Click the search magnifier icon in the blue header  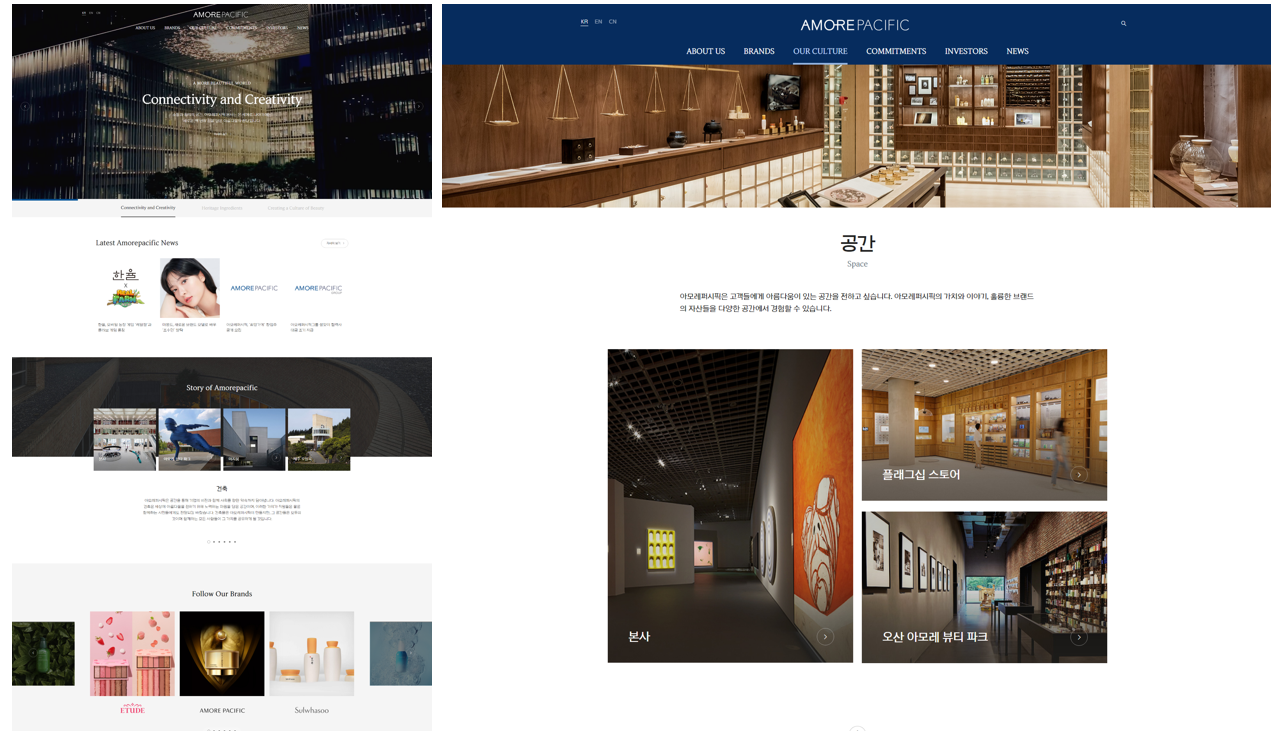tap(1123, 23)
